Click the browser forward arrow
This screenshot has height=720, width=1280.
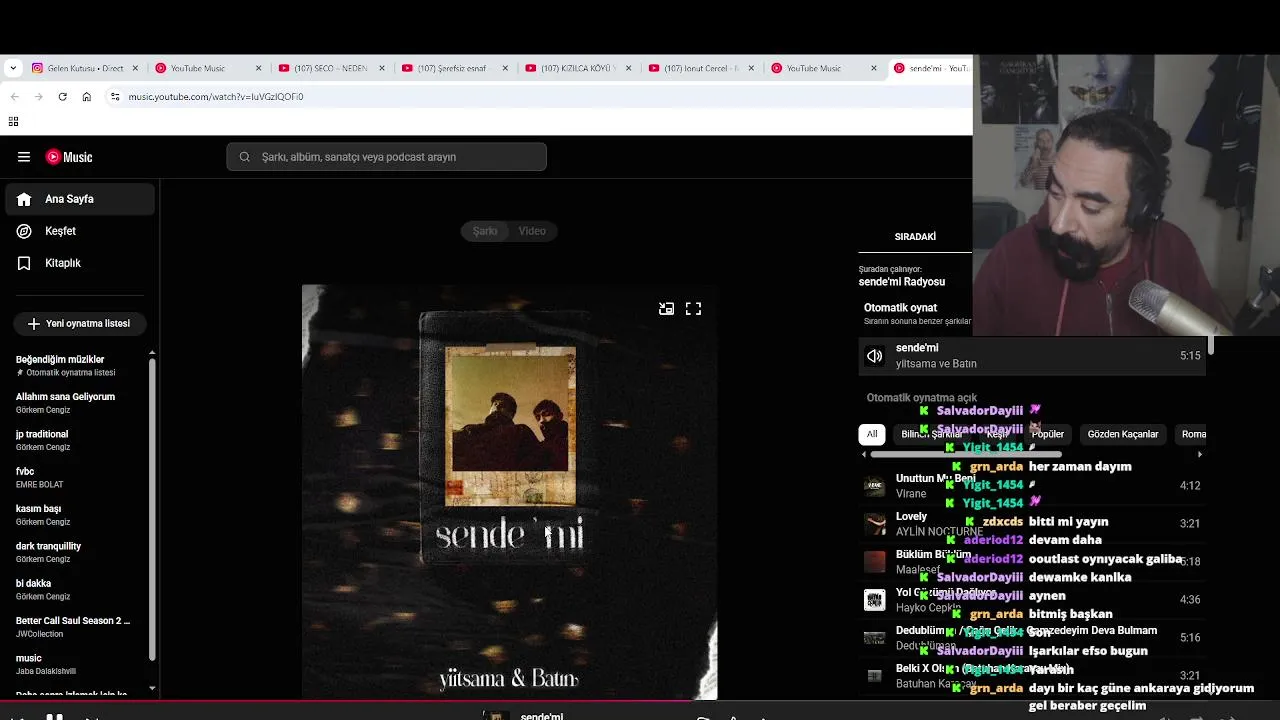click(x=38, y=97)
